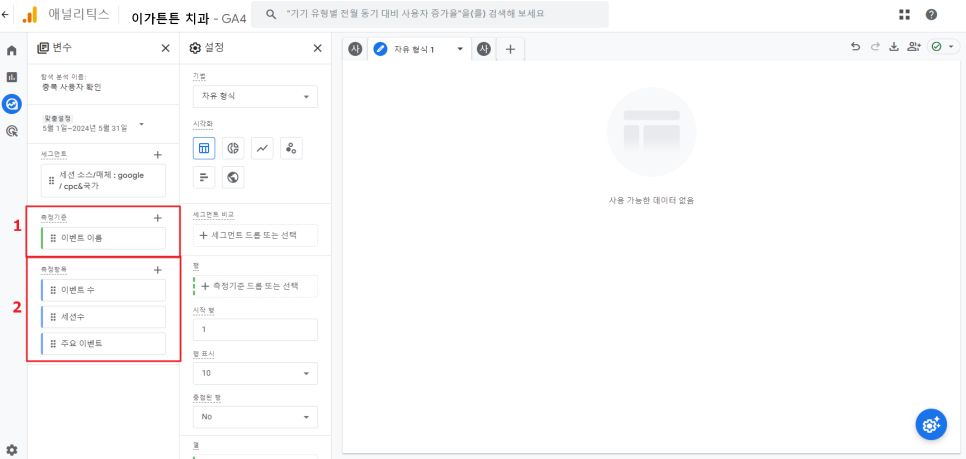The width and height of the screenshot is (966, 459).
Task: Close the 변수 panel
Action: point(165,48)
